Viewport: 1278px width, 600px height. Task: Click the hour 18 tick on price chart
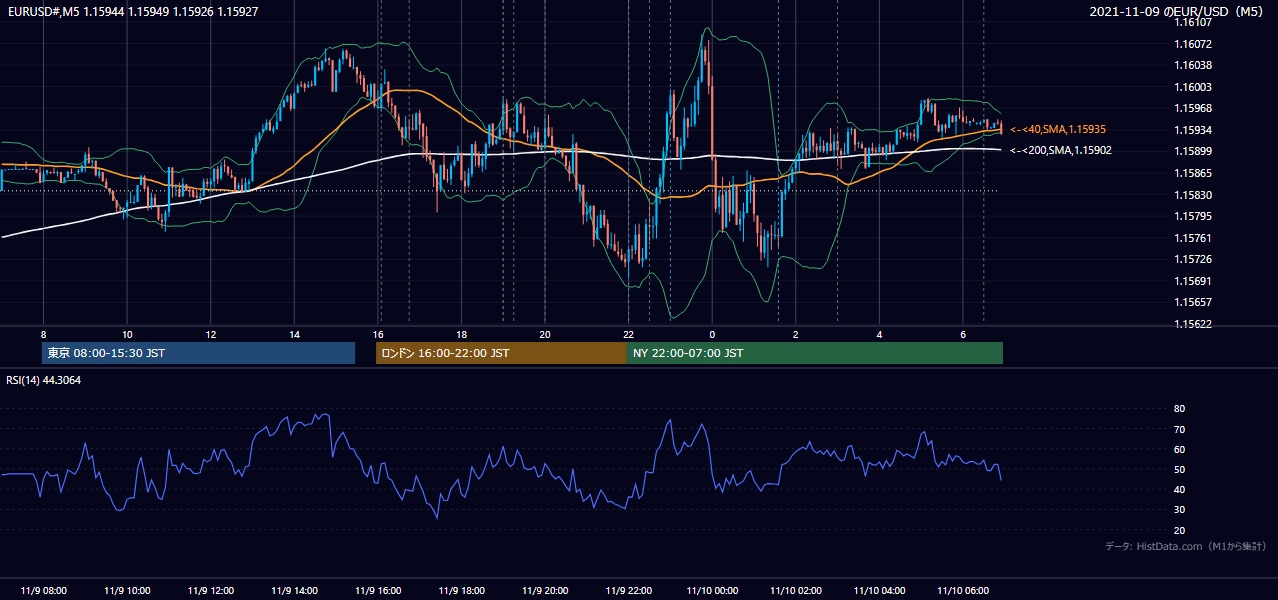[x=461, y=334]
